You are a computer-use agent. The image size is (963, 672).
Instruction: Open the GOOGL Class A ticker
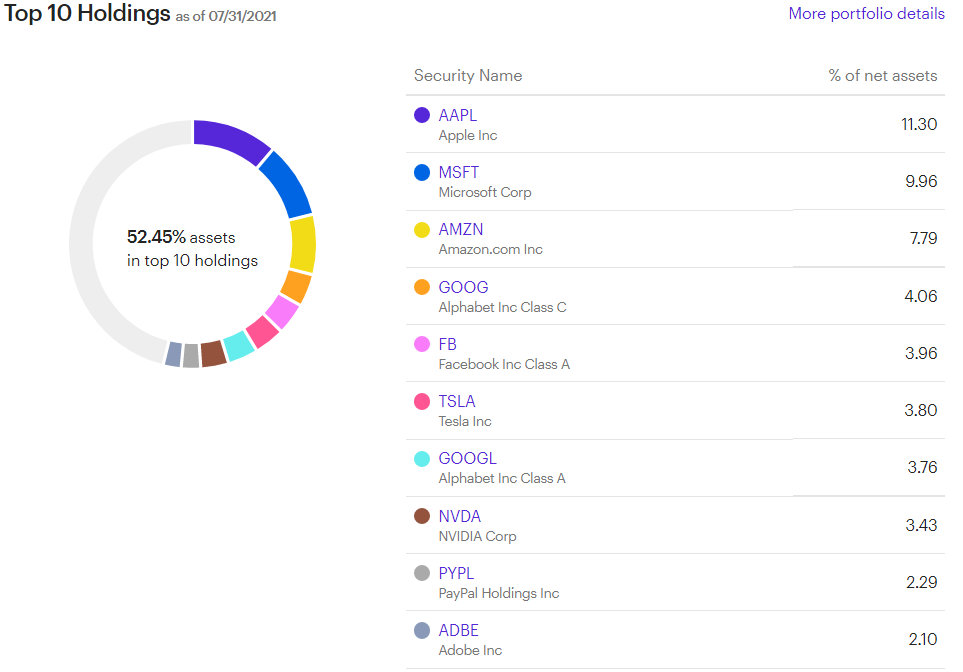pos(467,458)
